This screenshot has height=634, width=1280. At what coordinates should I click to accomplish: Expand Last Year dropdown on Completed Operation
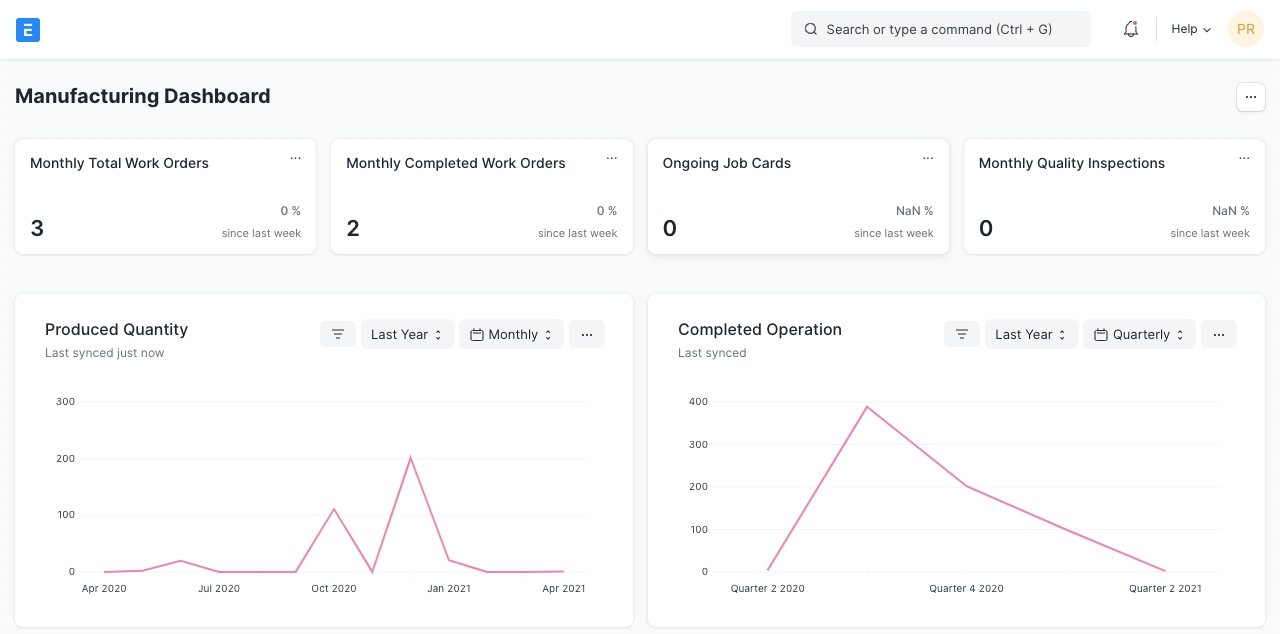pos(1031,334)
